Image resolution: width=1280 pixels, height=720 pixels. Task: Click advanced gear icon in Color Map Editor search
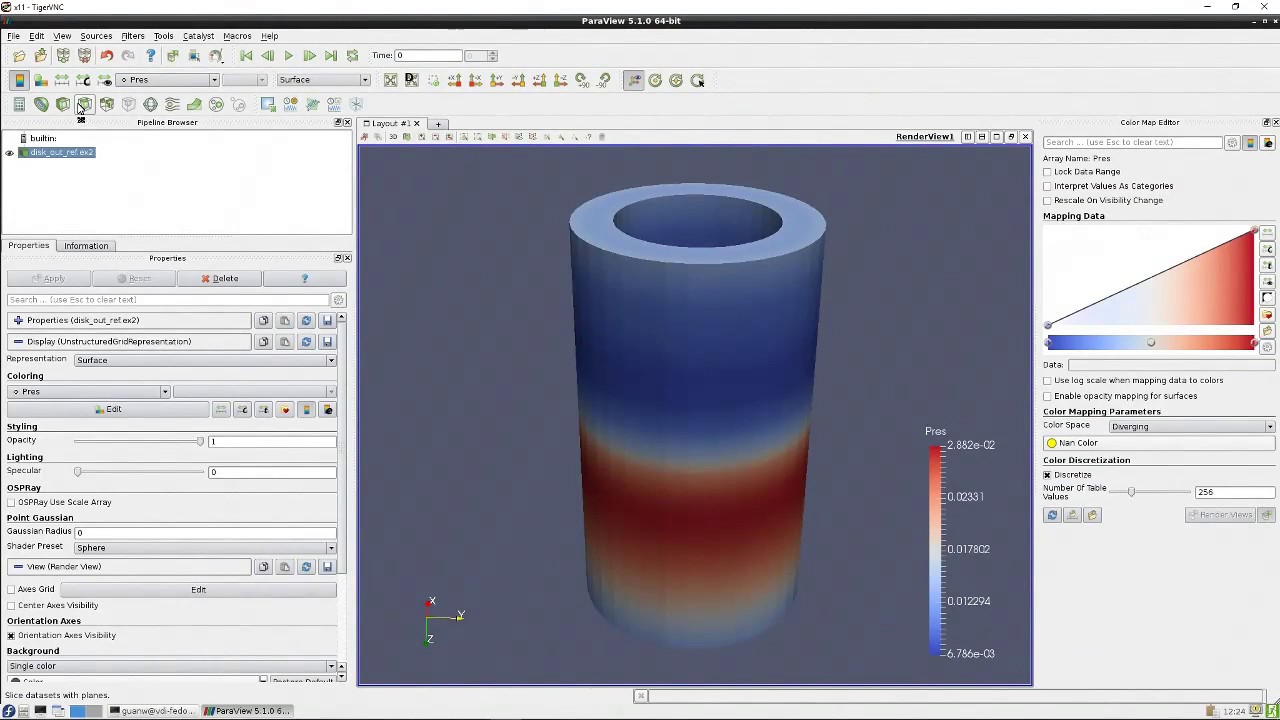(1232, 143)
